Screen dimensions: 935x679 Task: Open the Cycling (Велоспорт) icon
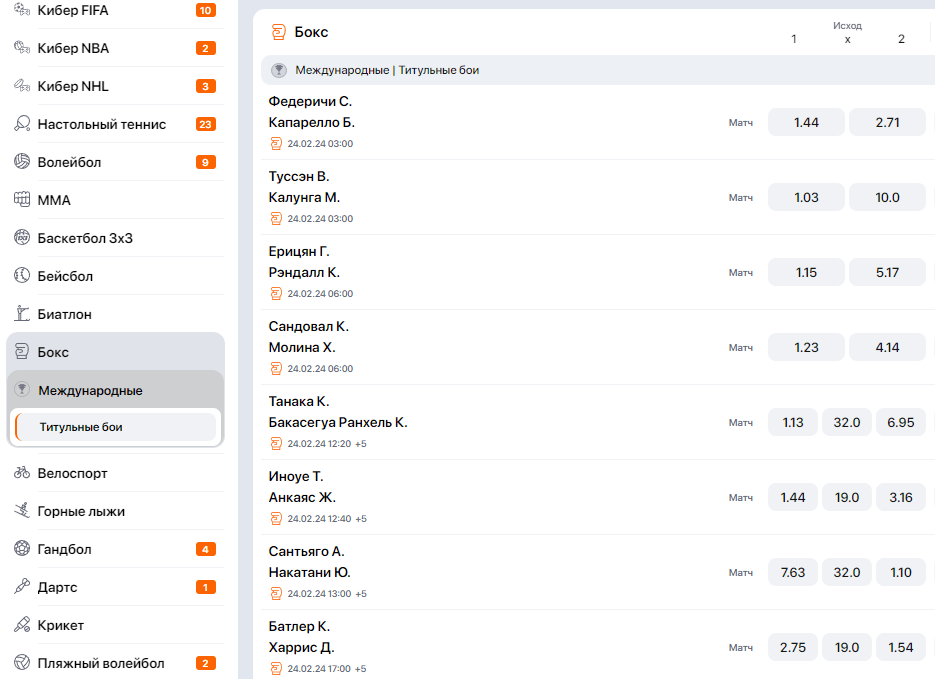click(22, 473)
